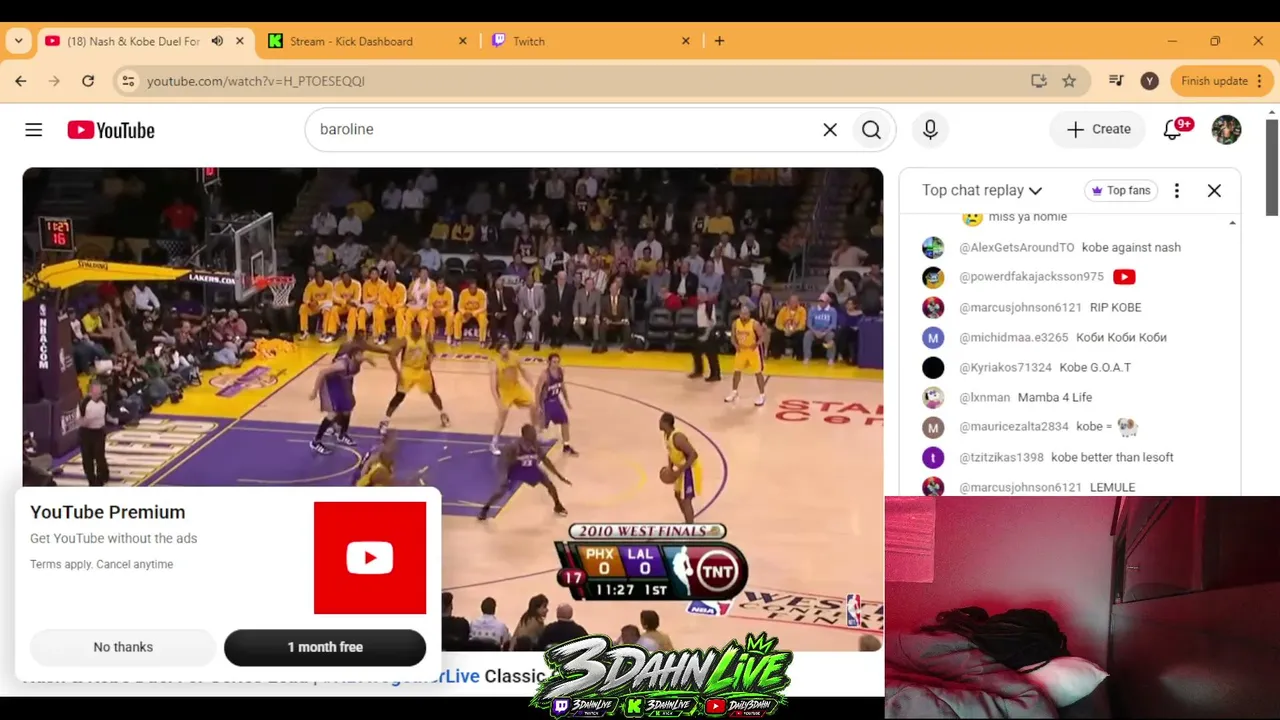The width and height of the screenshot is (1280, 720).
Task: Click the username @tzitzikas1398
Action: click(1001, 458)
